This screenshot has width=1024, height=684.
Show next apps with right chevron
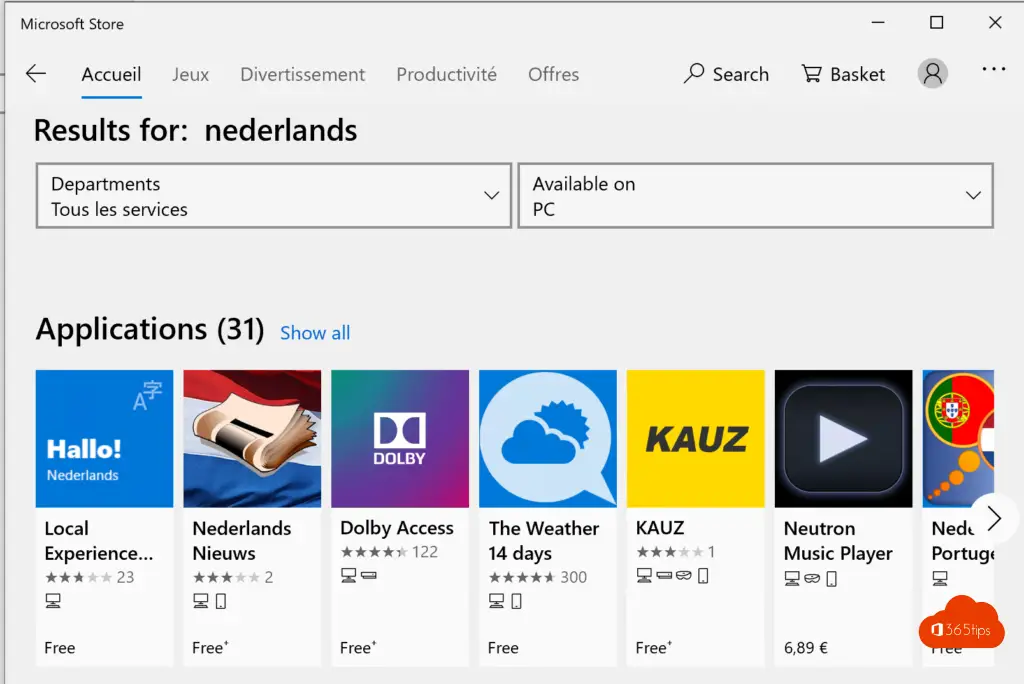coord(994,519)
